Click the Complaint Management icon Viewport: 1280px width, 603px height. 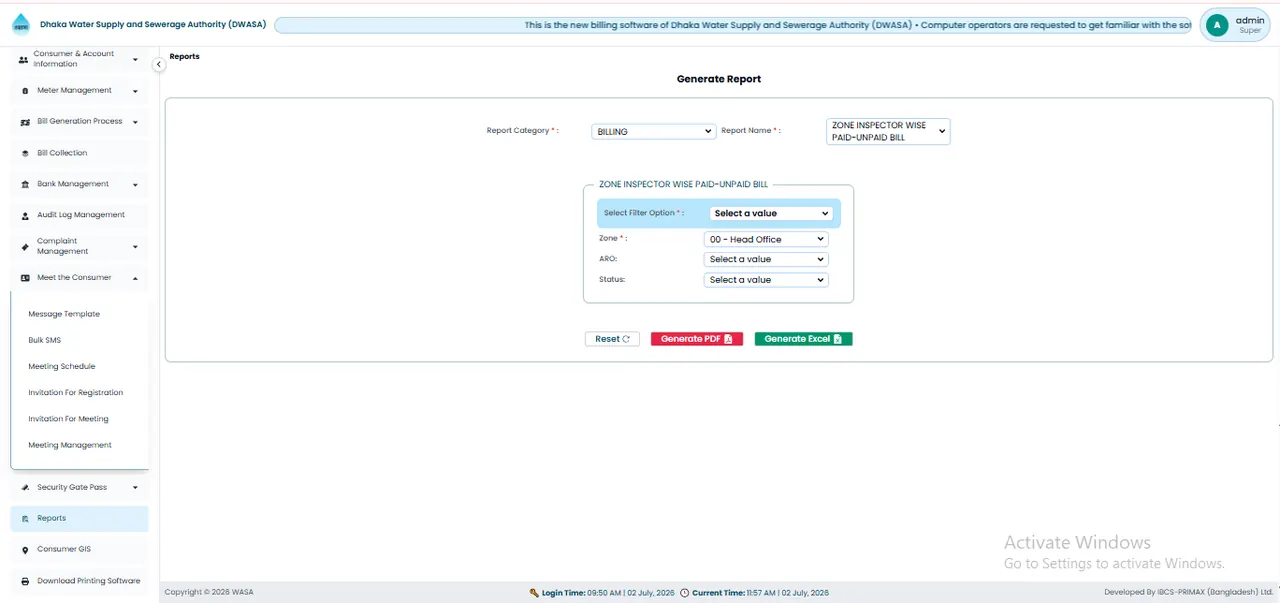click(25, 246)
